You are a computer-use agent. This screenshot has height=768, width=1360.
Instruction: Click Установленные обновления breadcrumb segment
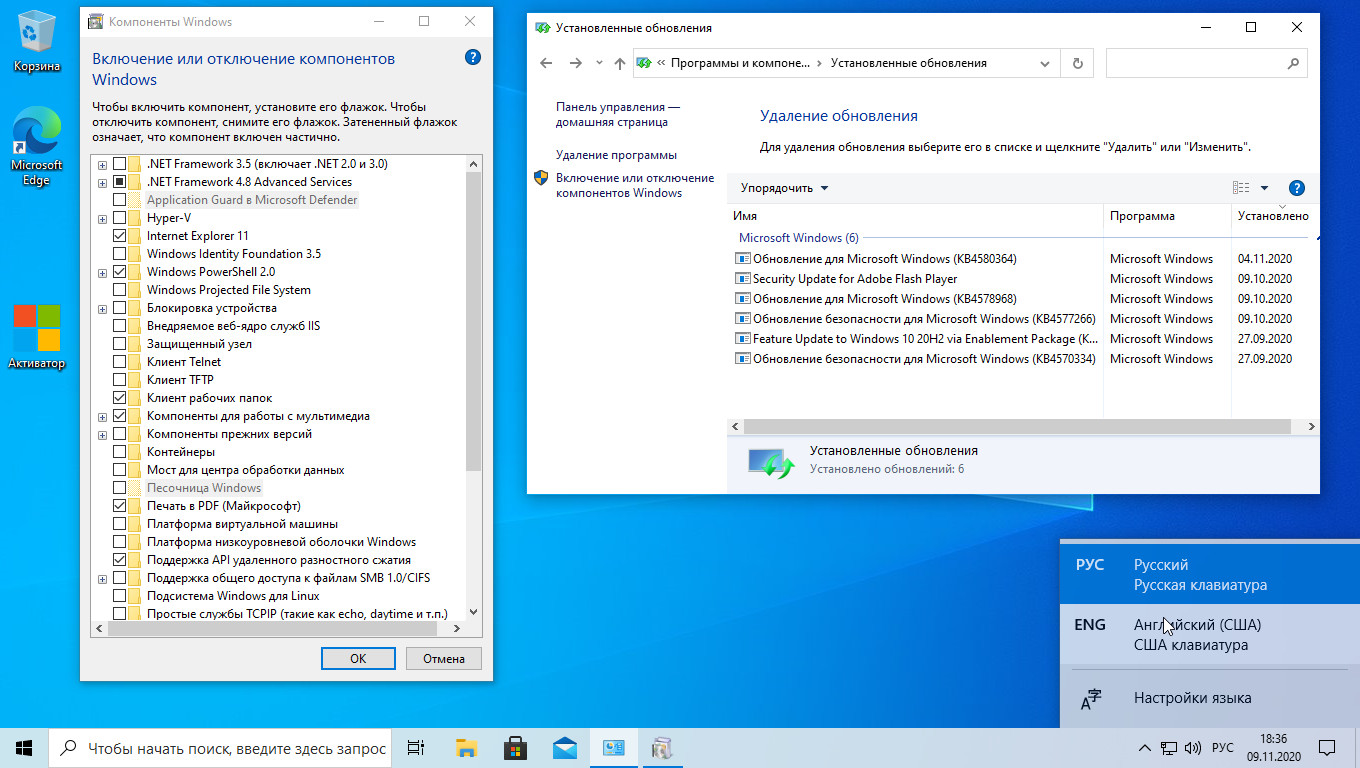coord(909,63)
